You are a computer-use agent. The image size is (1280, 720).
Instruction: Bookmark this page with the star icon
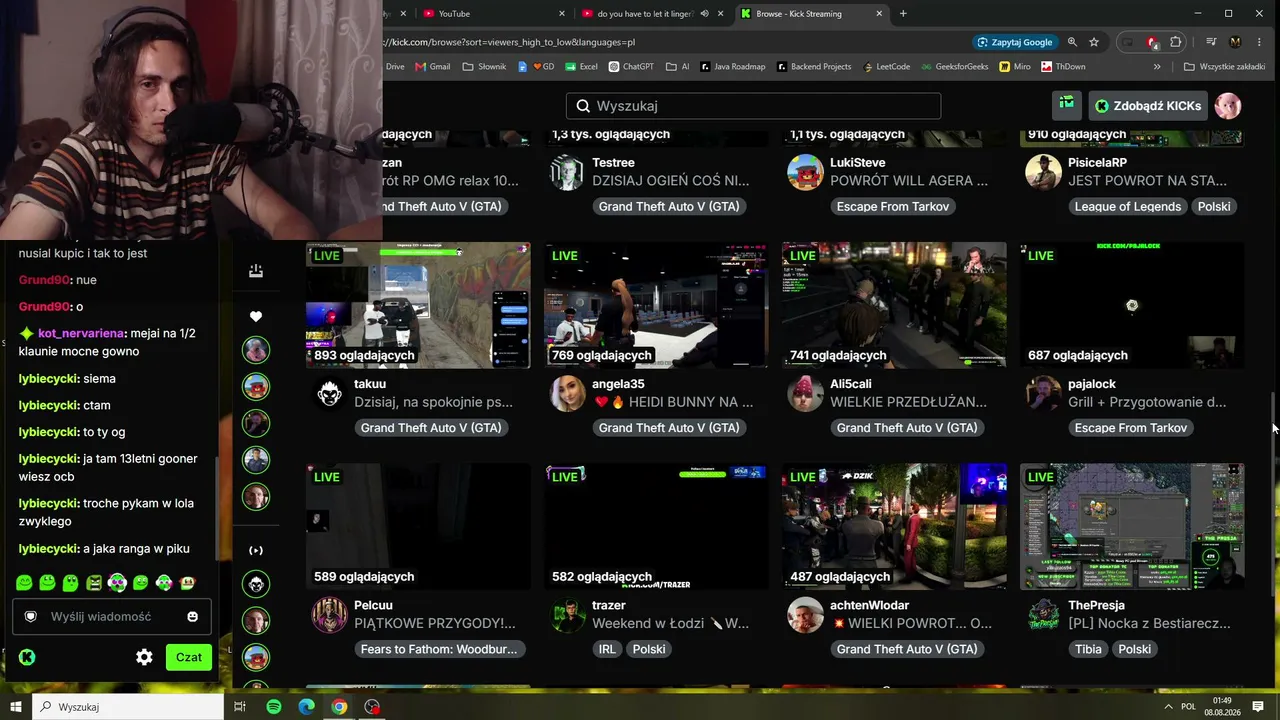click(x=1094, y=42)
